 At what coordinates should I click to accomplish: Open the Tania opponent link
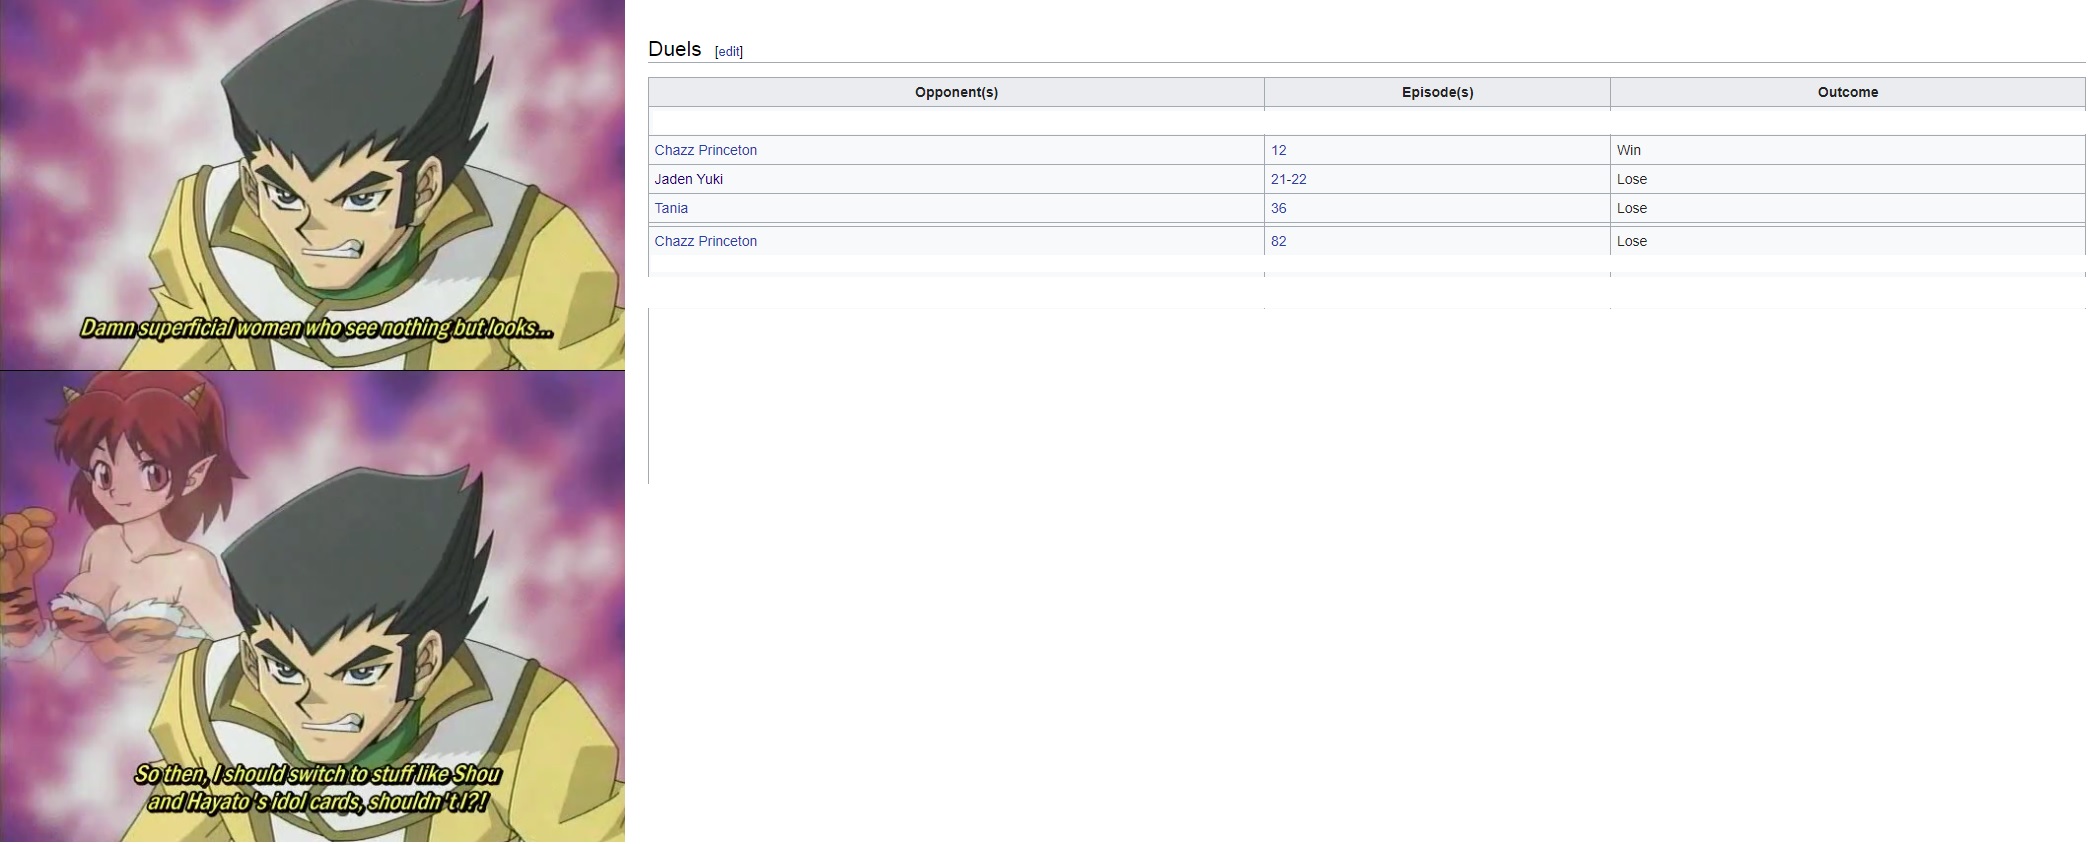pos(671,208)
